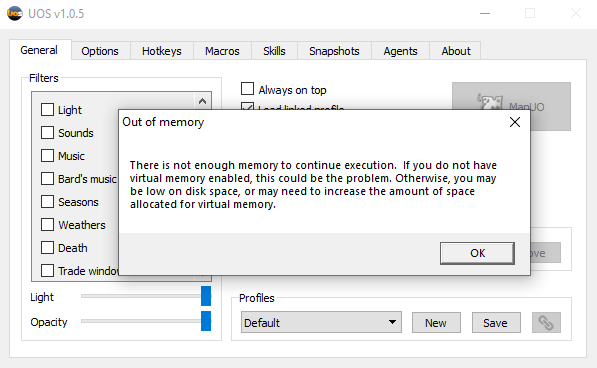Toggle the Sounds filter checkbox
This screenshot has width=597, height=368.
(47, 133)
